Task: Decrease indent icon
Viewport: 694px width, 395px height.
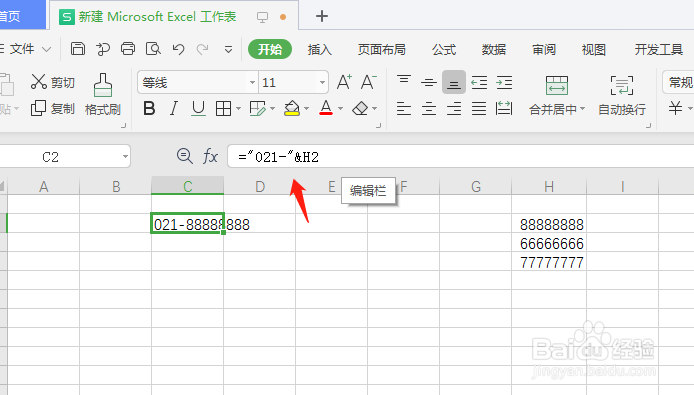Action: [x=479, y=82]
